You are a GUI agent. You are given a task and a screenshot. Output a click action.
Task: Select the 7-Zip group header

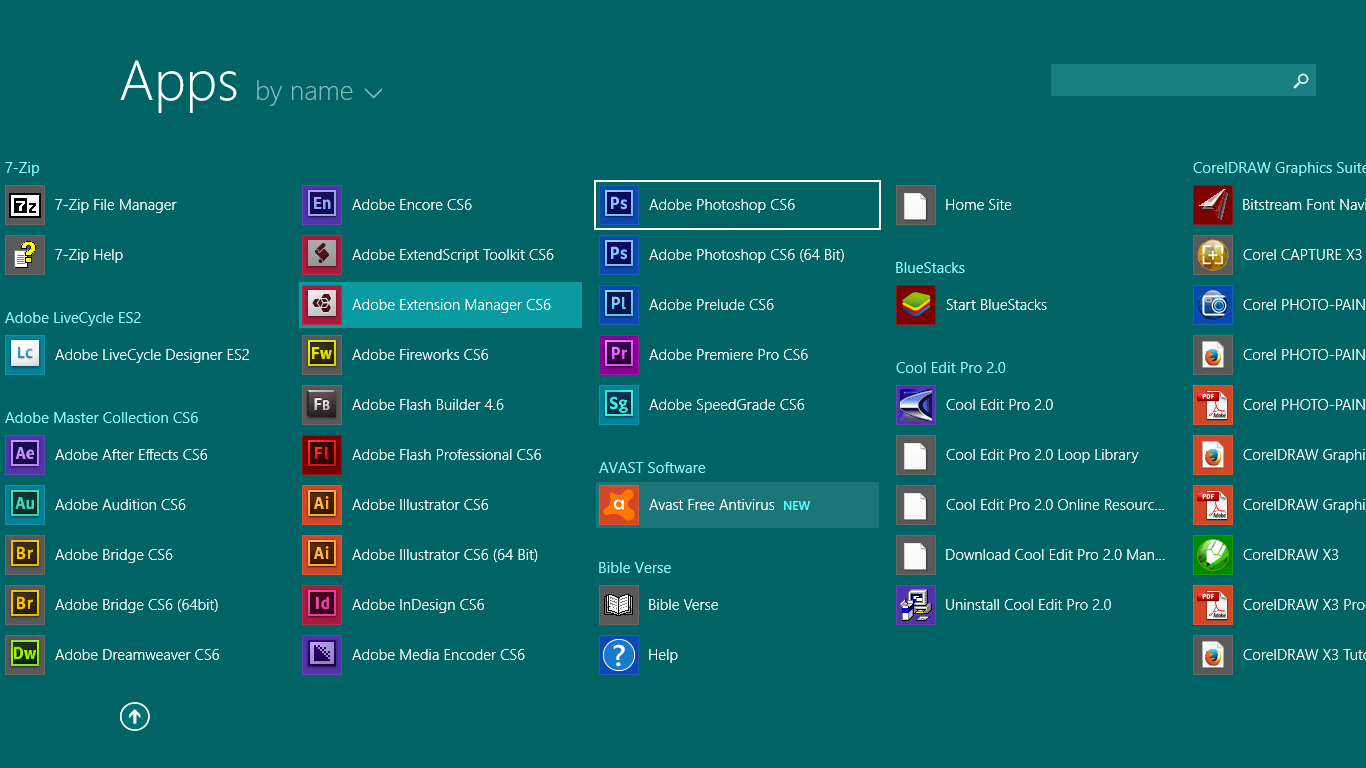tap(22, 168)
